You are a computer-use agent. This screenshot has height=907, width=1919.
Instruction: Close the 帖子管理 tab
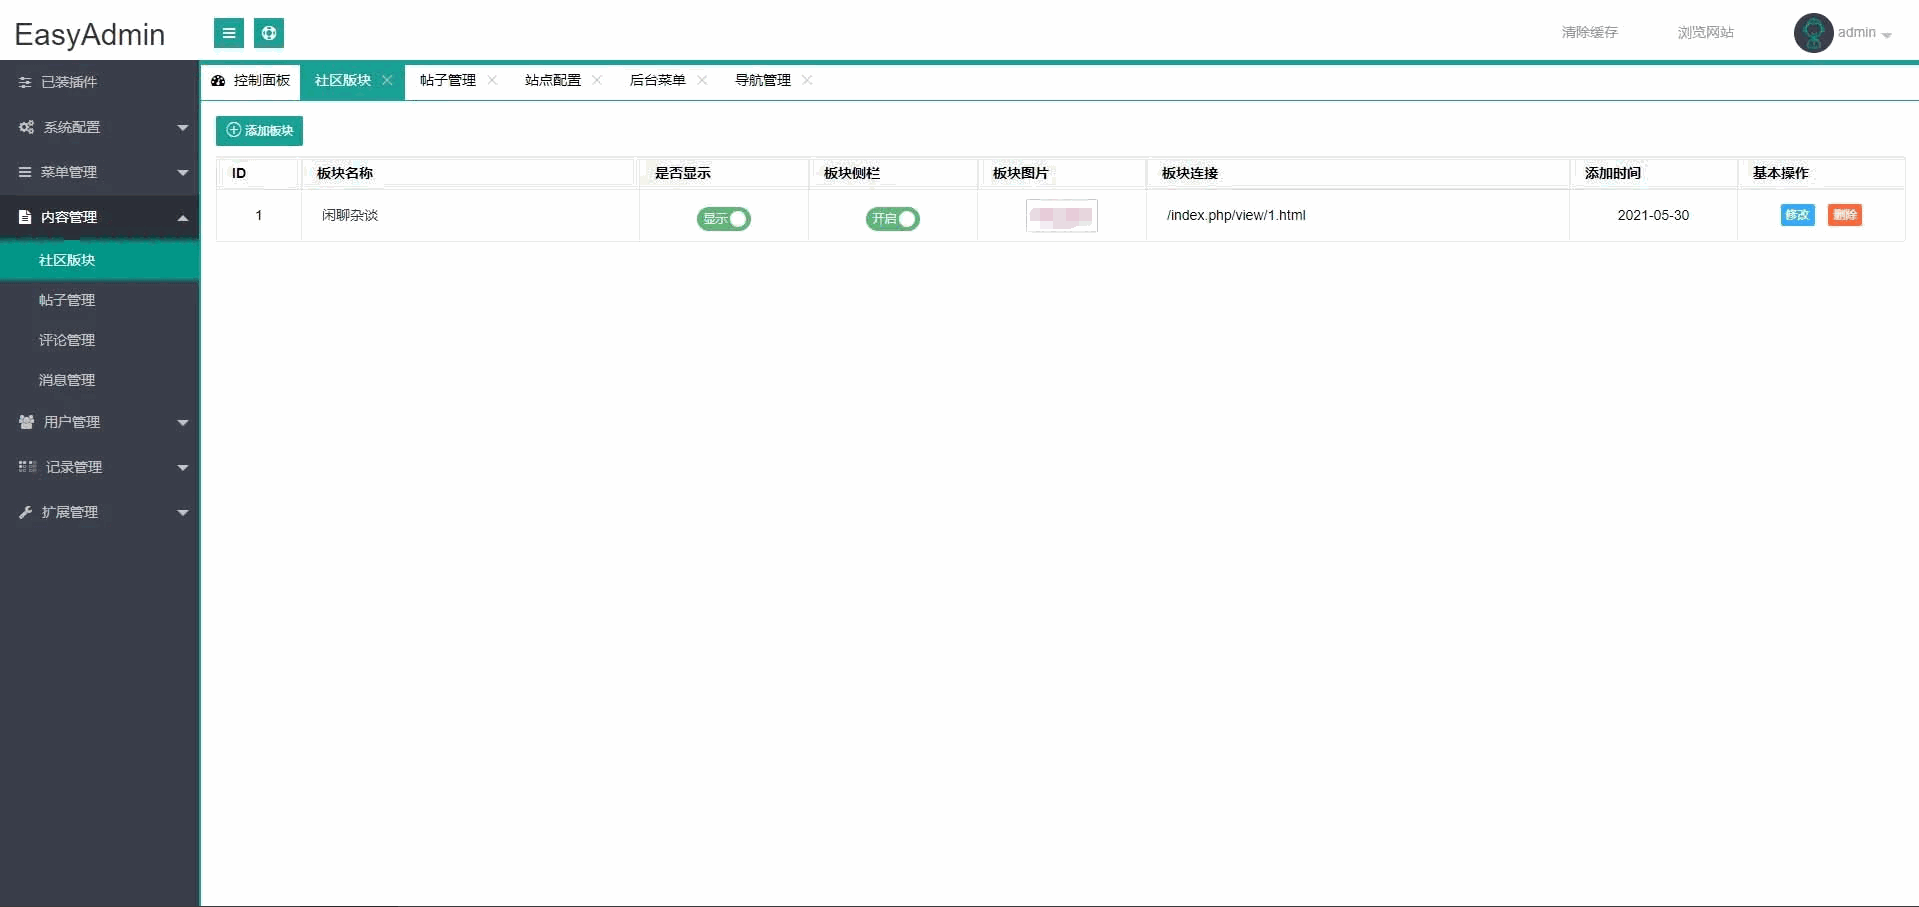click(x=492, y=80)
